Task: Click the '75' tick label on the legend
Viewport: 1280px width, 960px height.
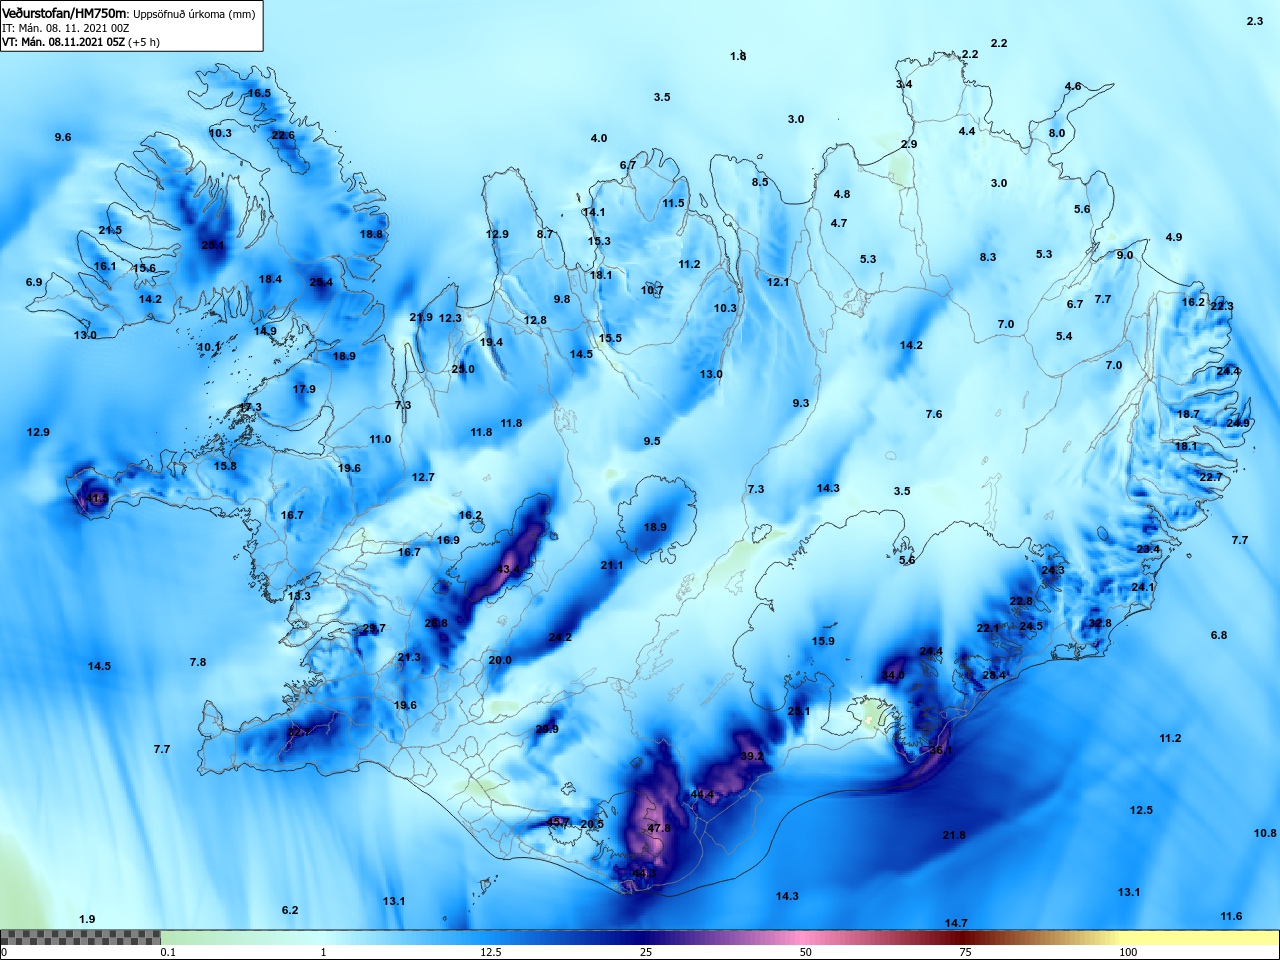Action: (x=965, y=953)
